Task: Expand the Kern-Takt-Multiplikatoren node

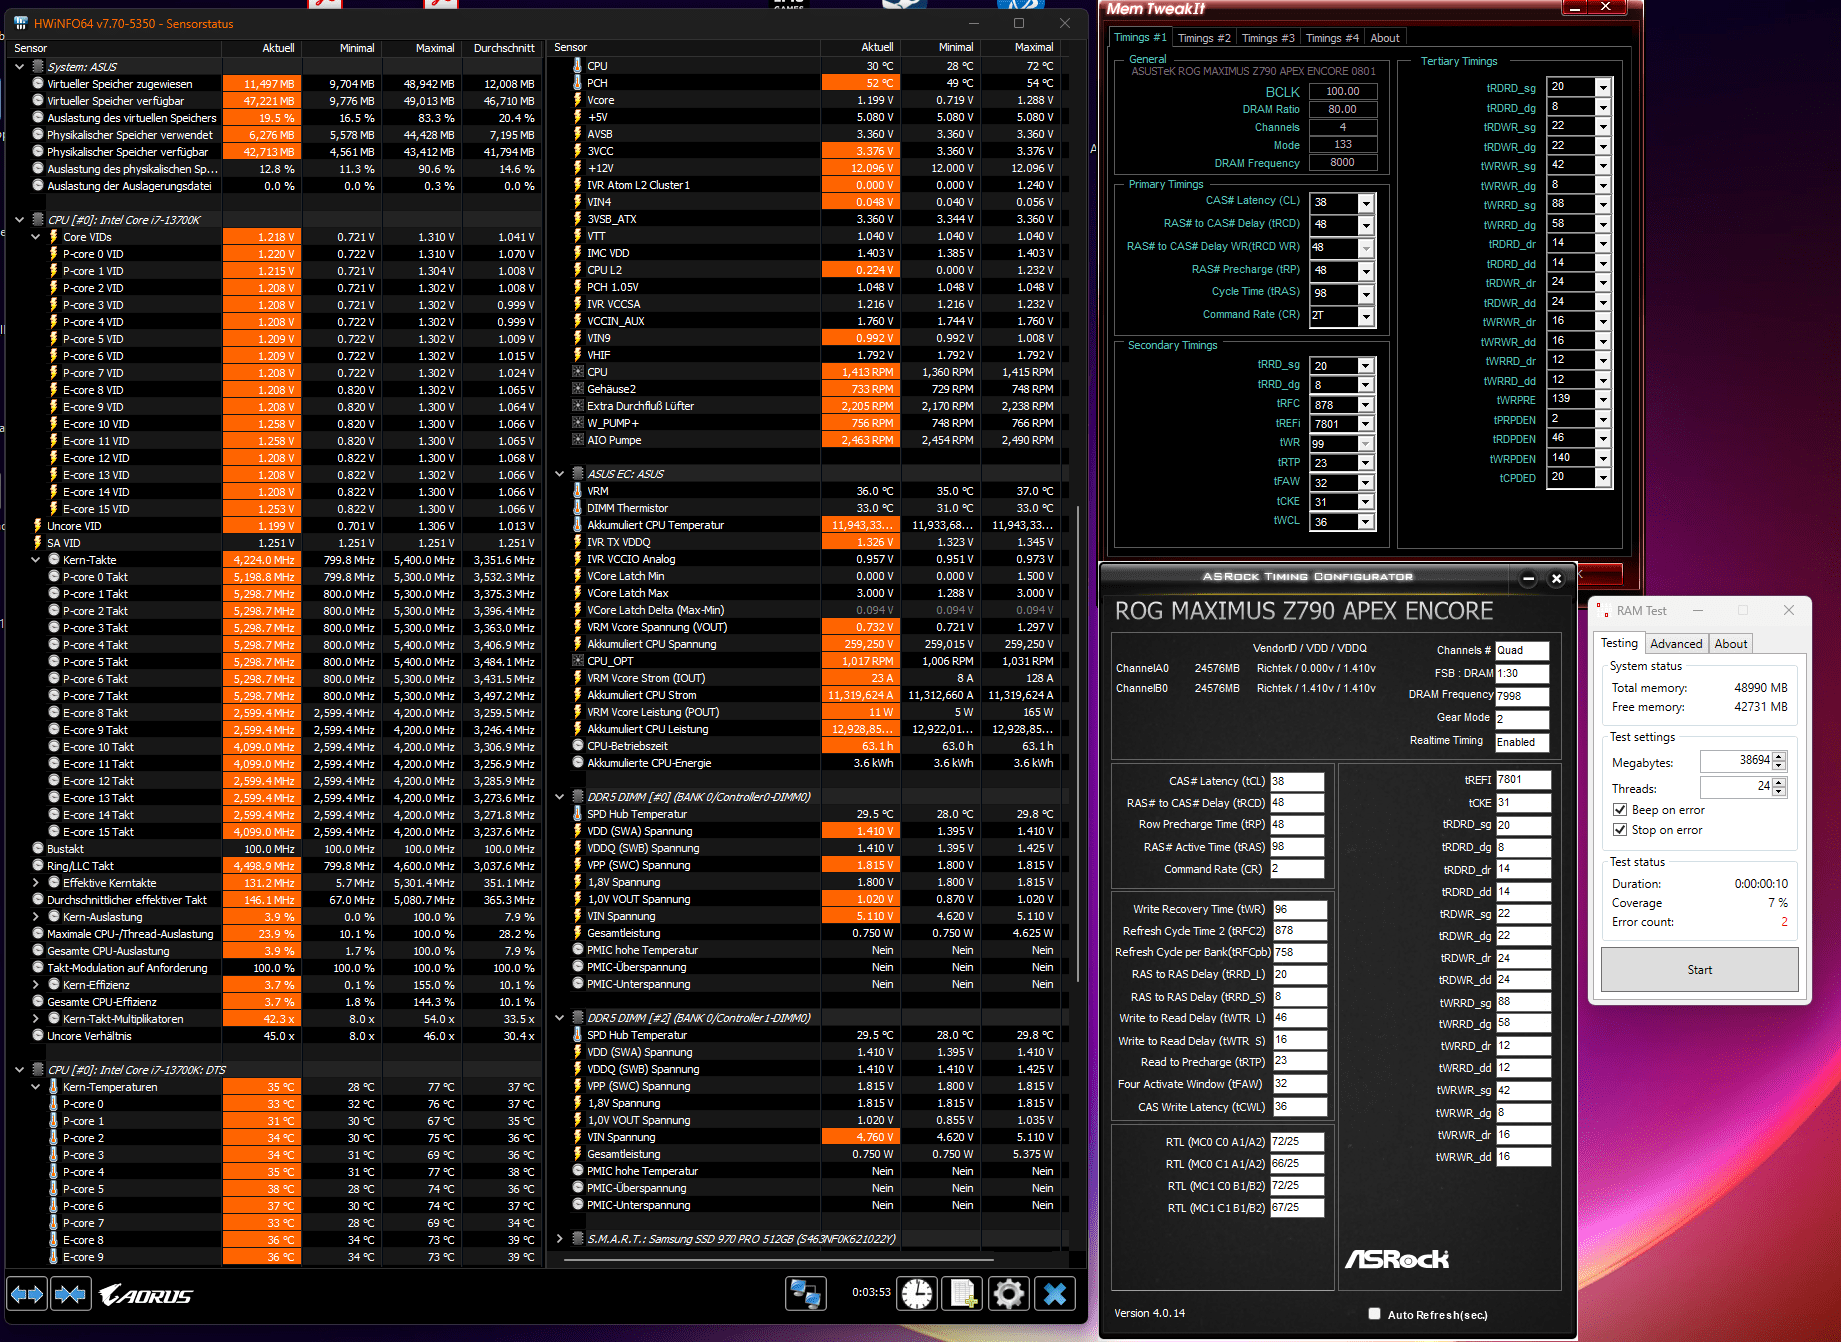Action: 35,1019
